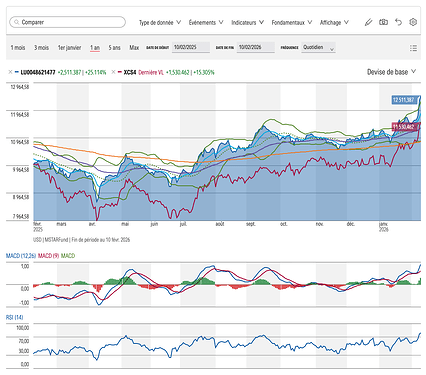Select the 5 ans period
426x375 pixels.
click(114, 48)
